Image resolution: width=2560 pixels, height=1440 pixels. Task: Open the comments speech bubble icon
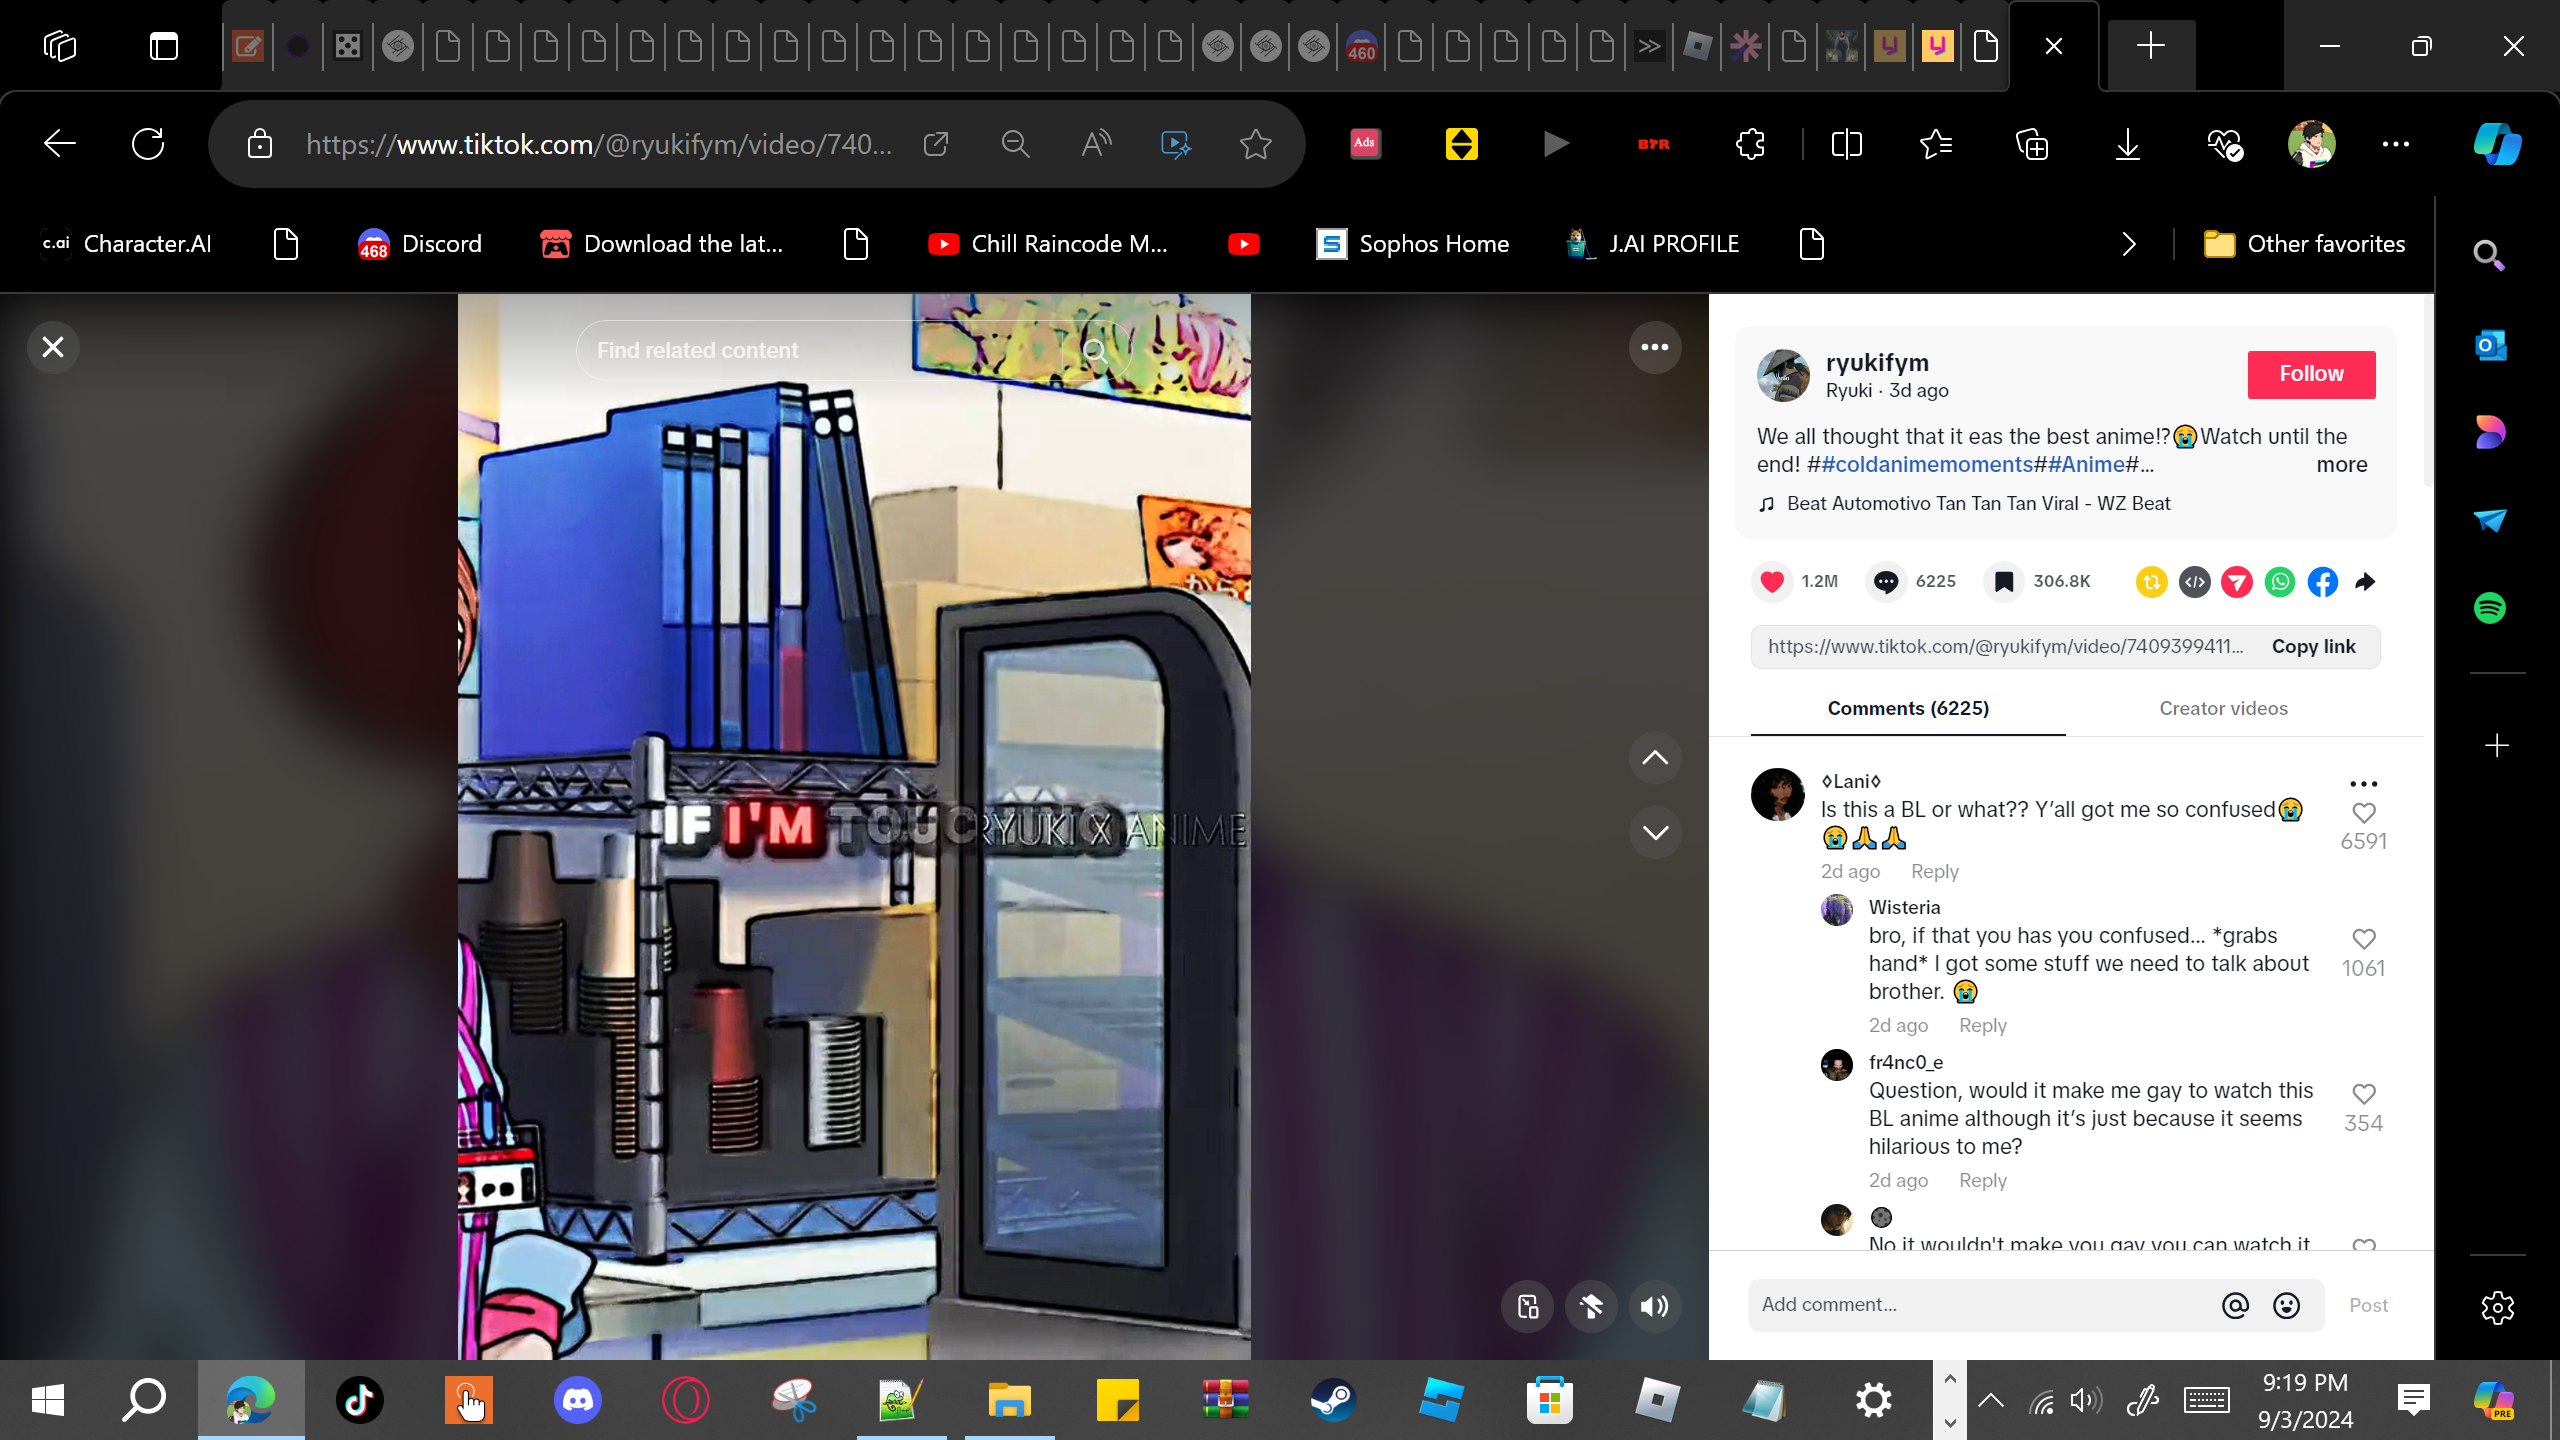point(1886,581)
